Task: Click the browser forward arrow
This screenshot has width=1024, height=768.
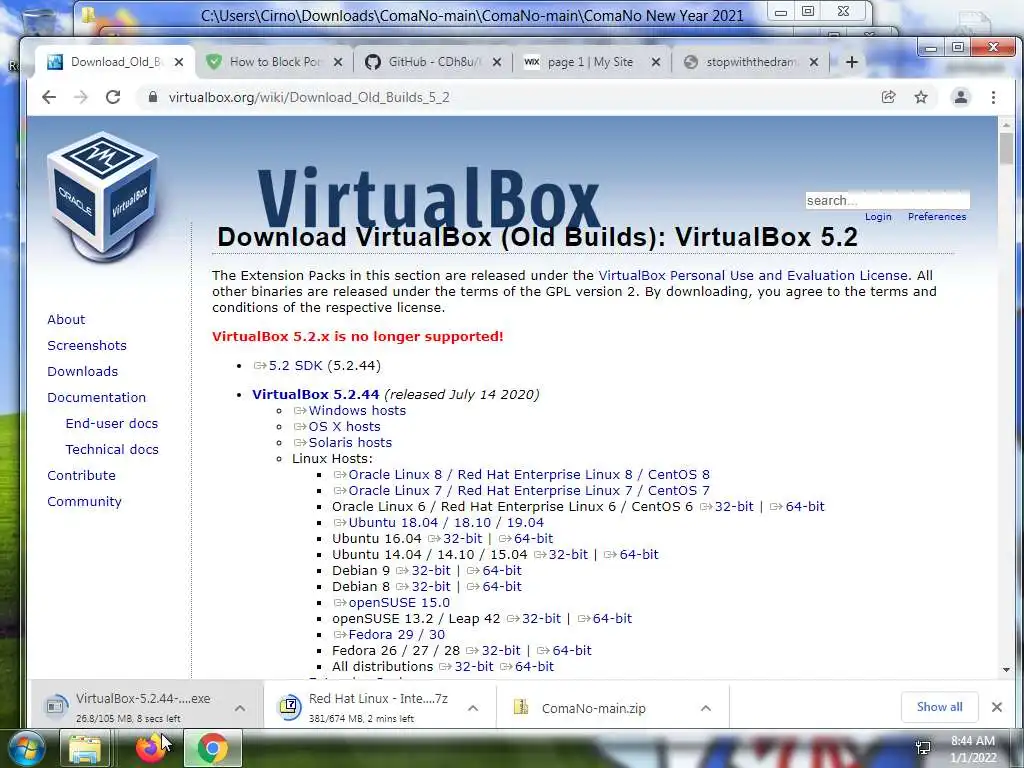Action: pos(81,97)
